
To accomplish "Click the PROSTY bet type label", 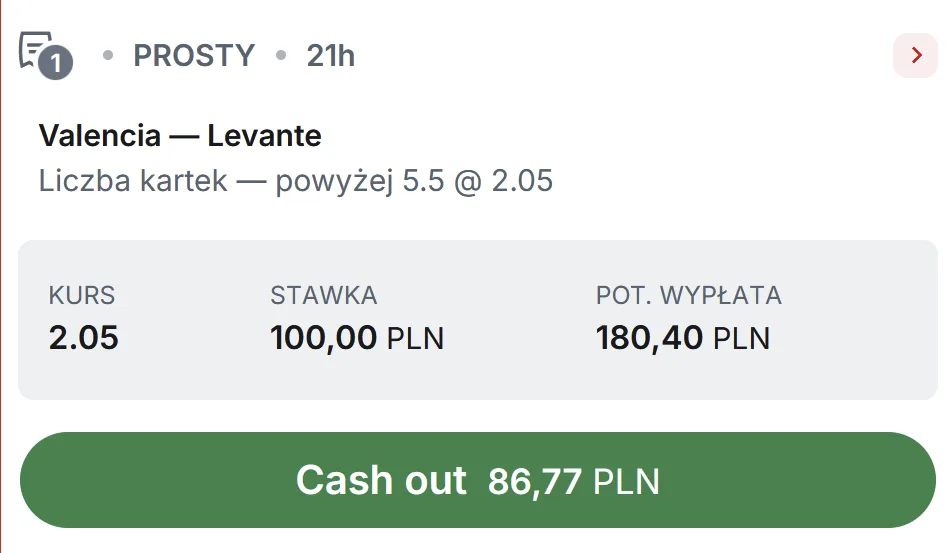I will 194,56.
